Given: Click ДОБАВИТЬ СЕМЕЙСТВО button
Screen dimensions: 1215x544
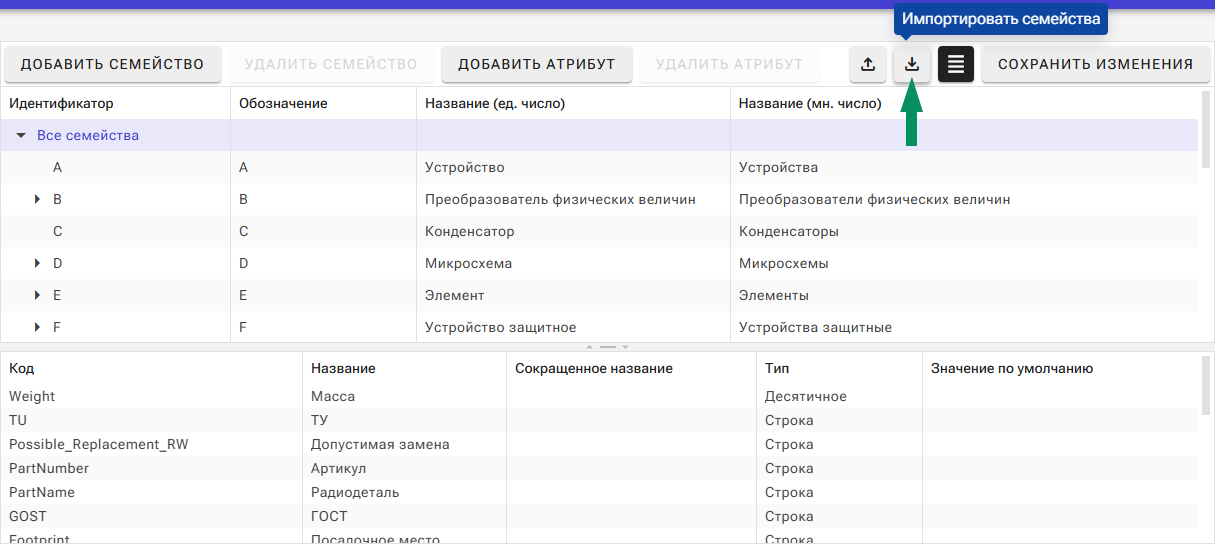Looking at the screenshot, I should (x=112, y=64).
